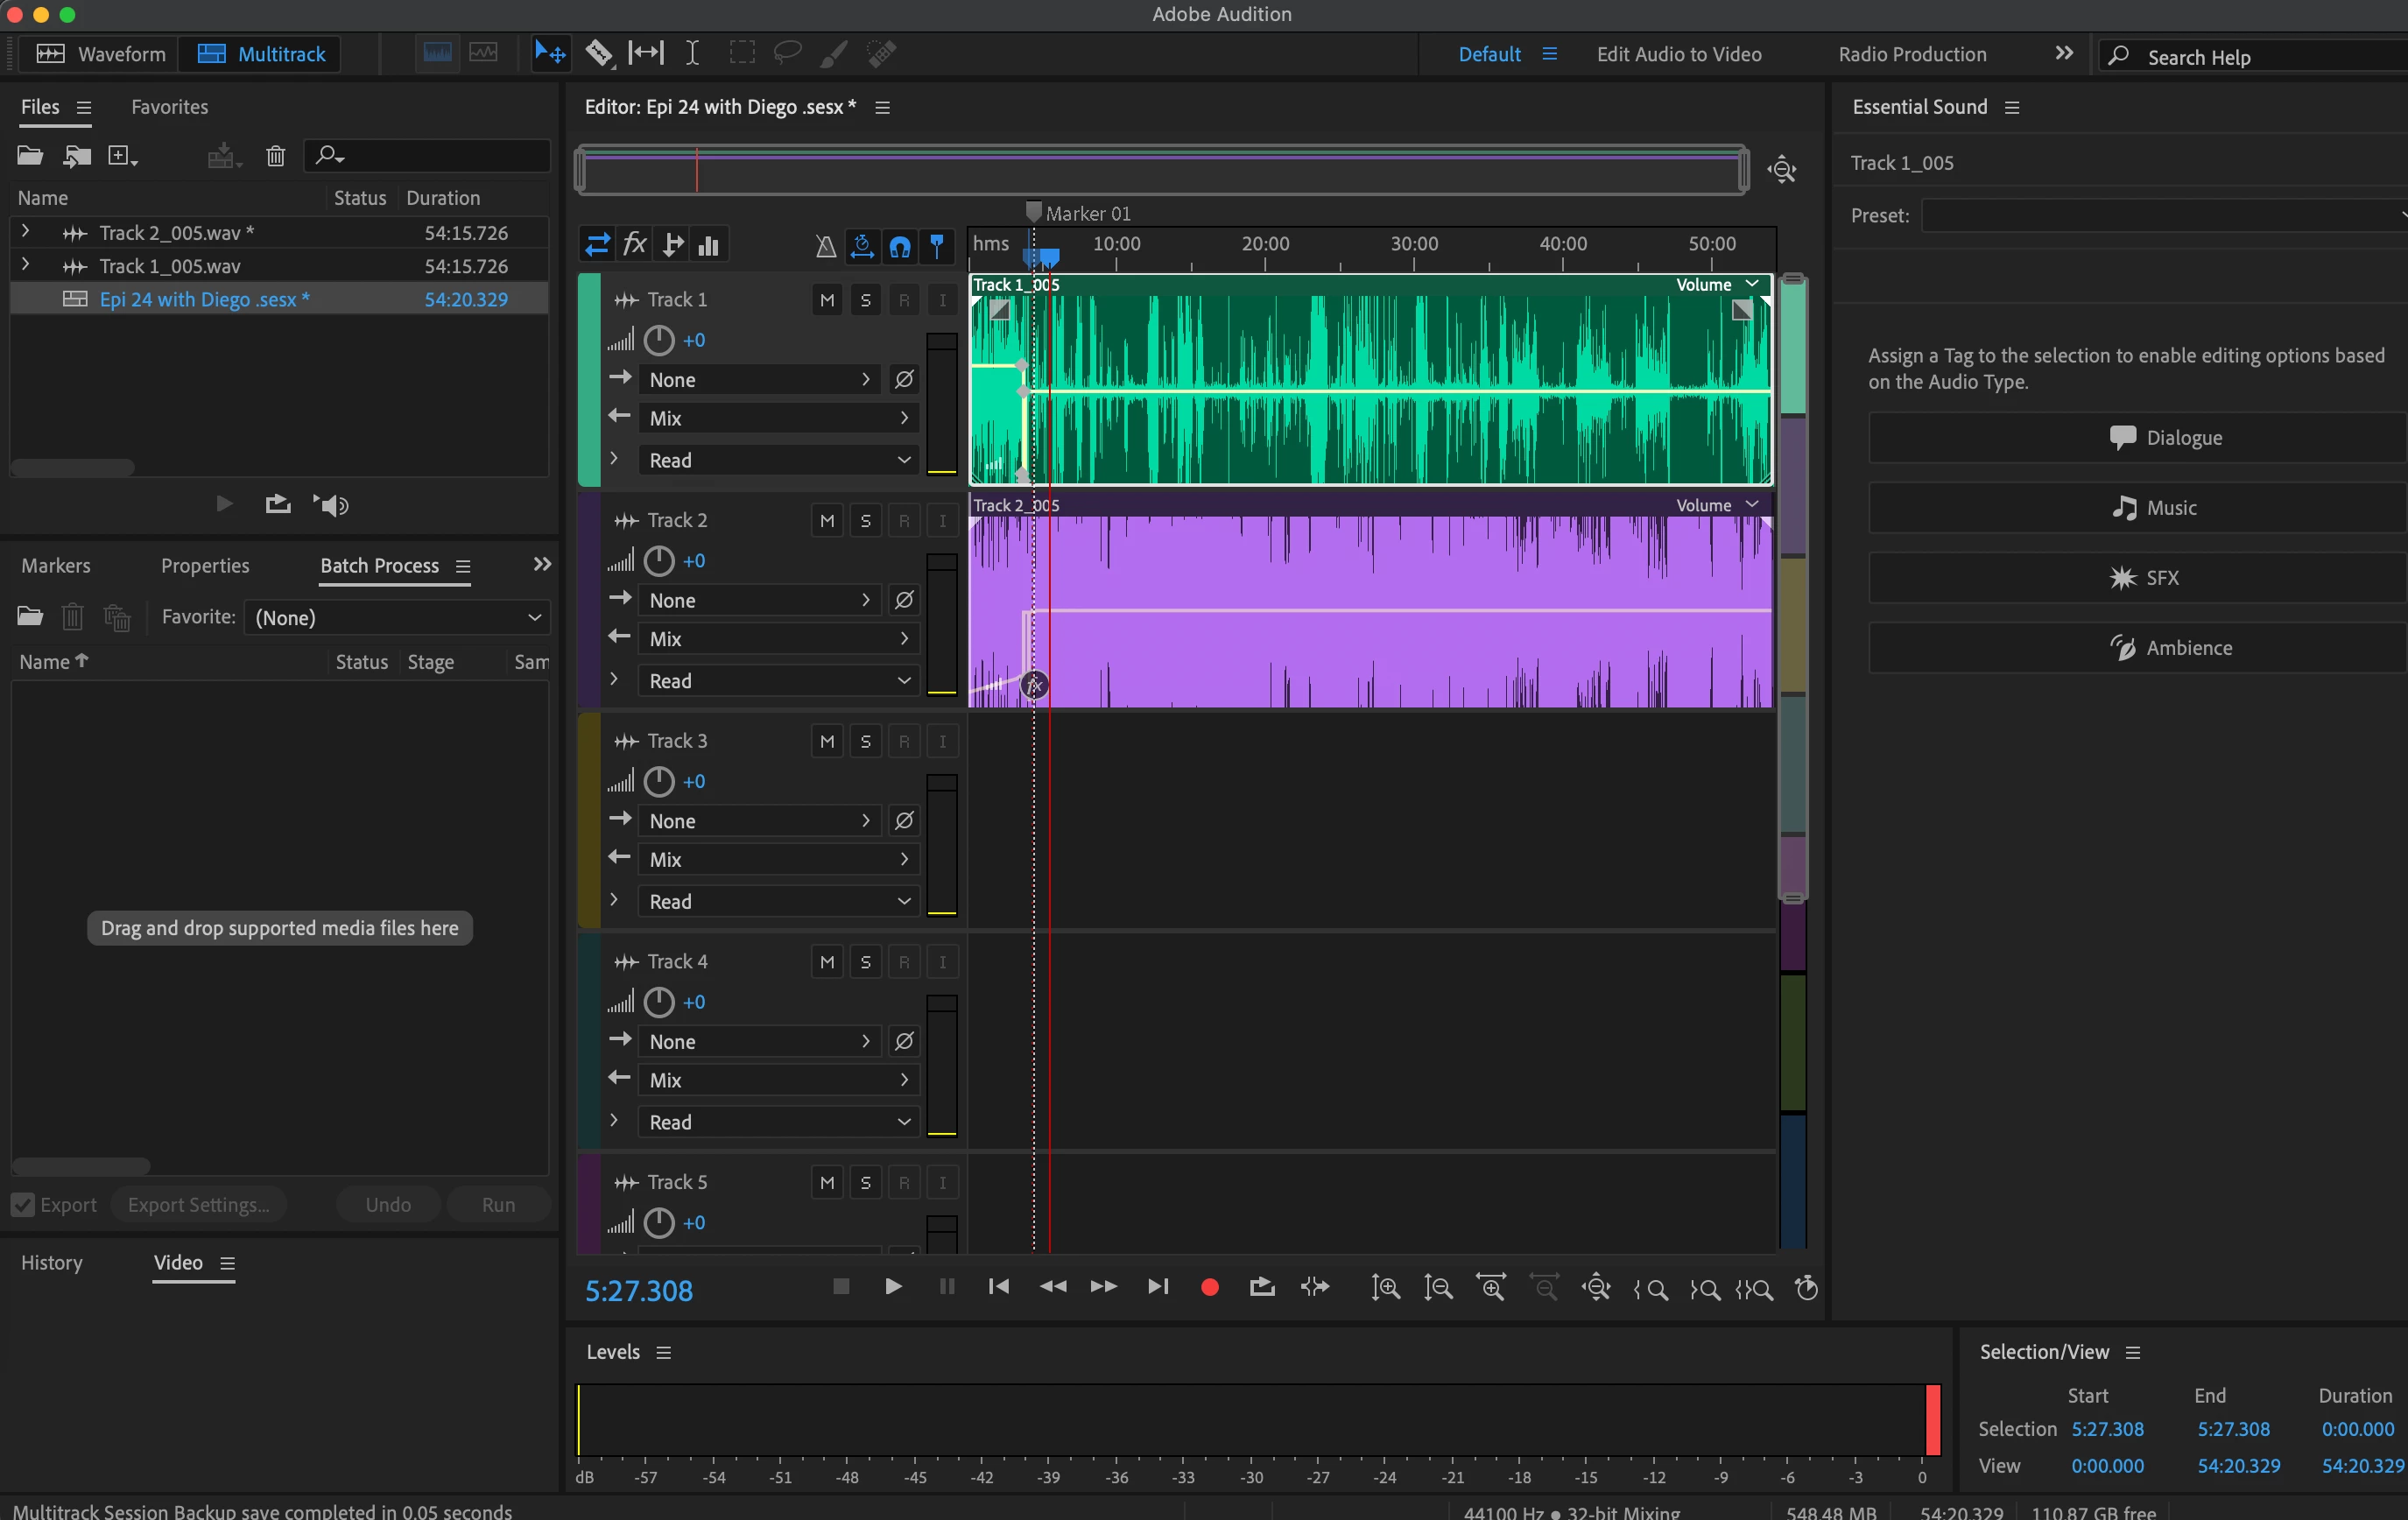Switch to the Waveform view
Viewport: 2408px width, 1520px height.
pyautogui.click(x=100, y=54)
